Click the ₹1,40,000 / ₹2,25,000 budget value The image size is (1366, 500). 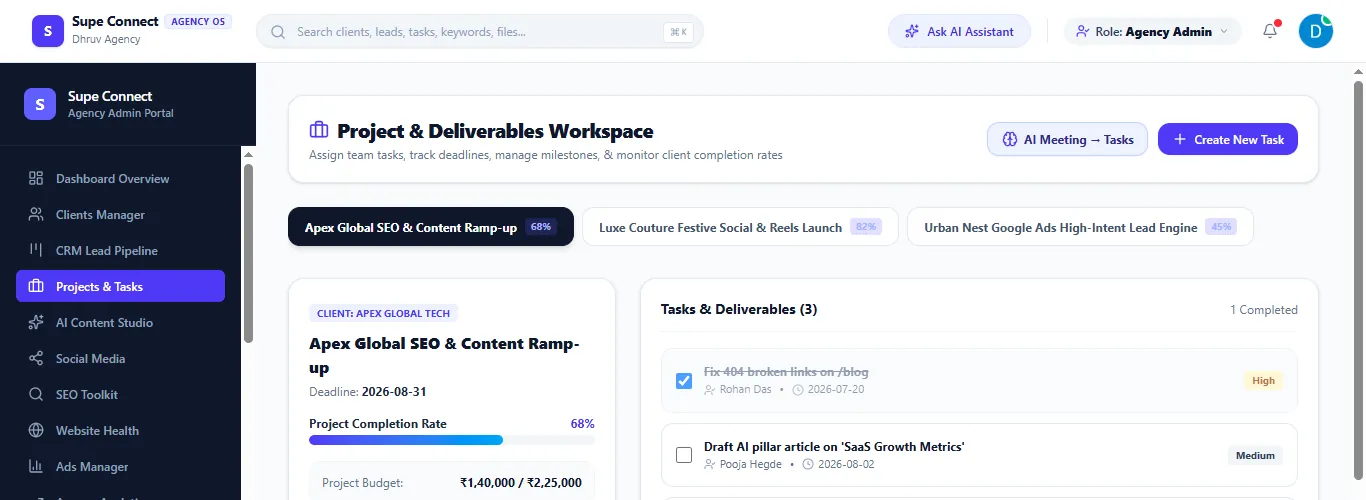click(x=521, y=483)
